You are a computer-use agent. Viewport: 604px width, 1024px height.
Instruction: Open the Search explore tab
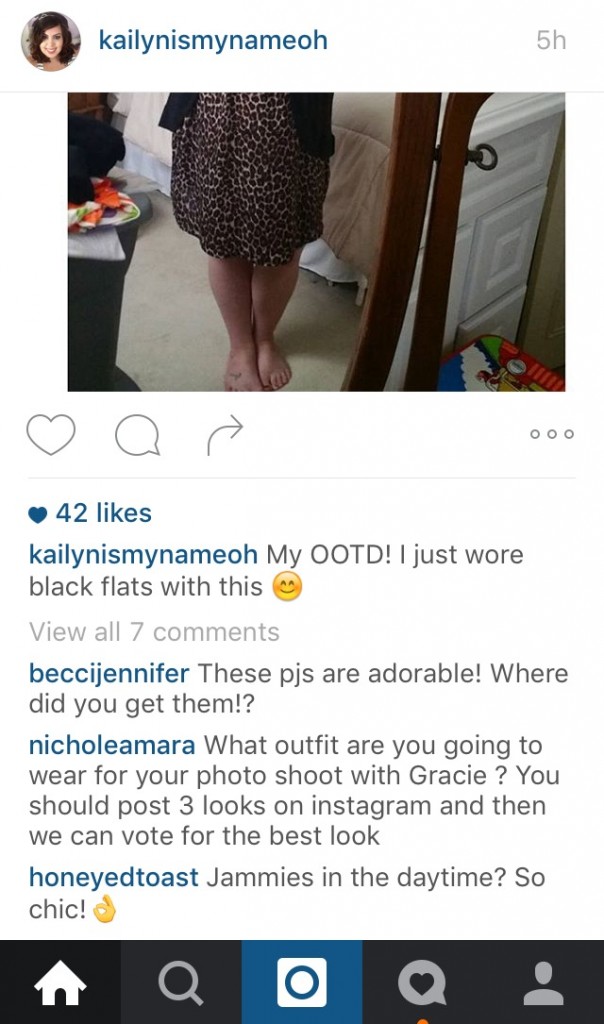[x=181, y=982]
